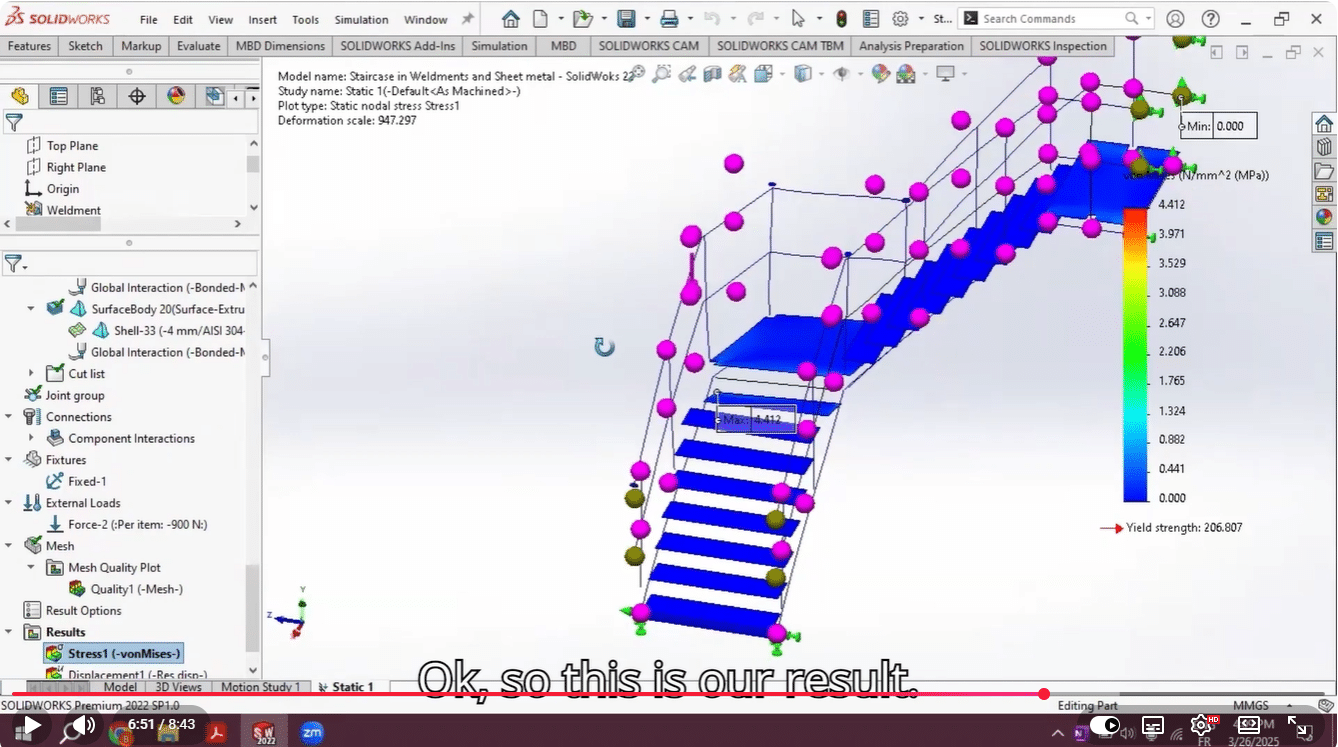This screenshot has width=1338, height=747.
Task: Open the ConfigurationManager tab icon
Action: pyautogui.click(x=98, y=96)
